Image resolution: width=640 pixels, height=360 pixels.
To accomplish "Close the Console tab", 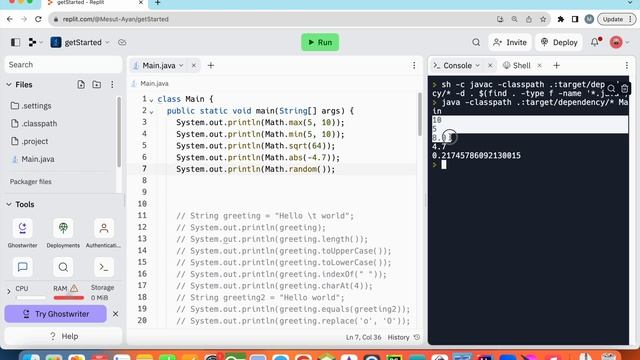I will (490, 65).
